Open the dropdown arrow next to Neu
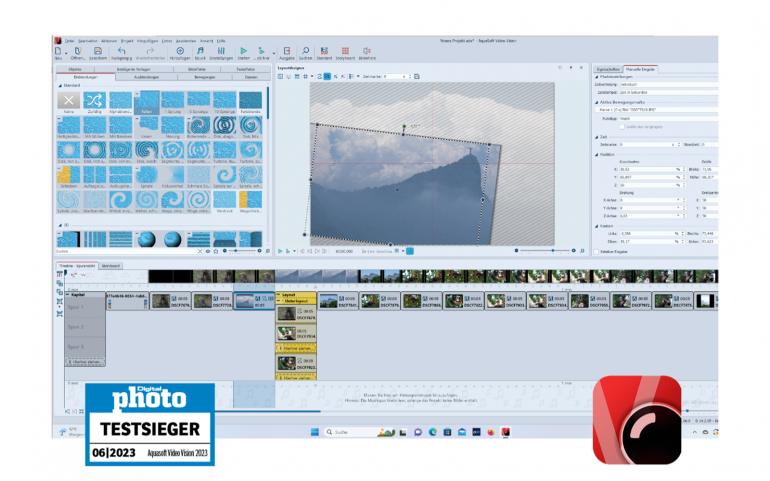 pos(66,53)
